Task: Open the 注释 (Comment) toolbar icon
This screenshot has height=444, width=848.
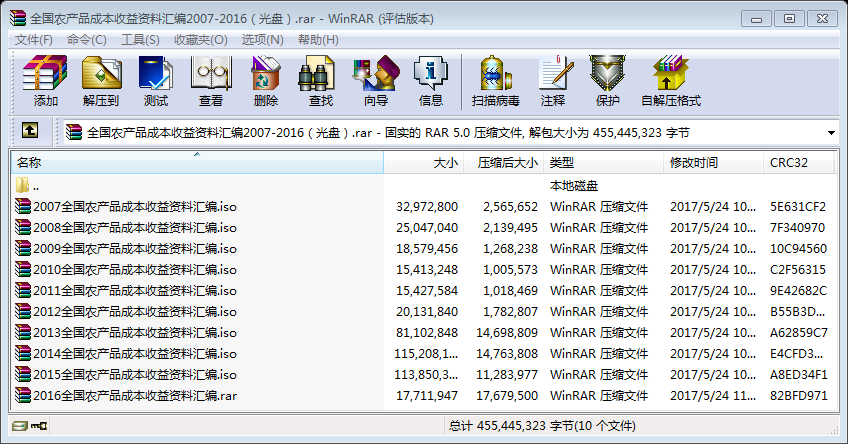Action: (555, 73)
